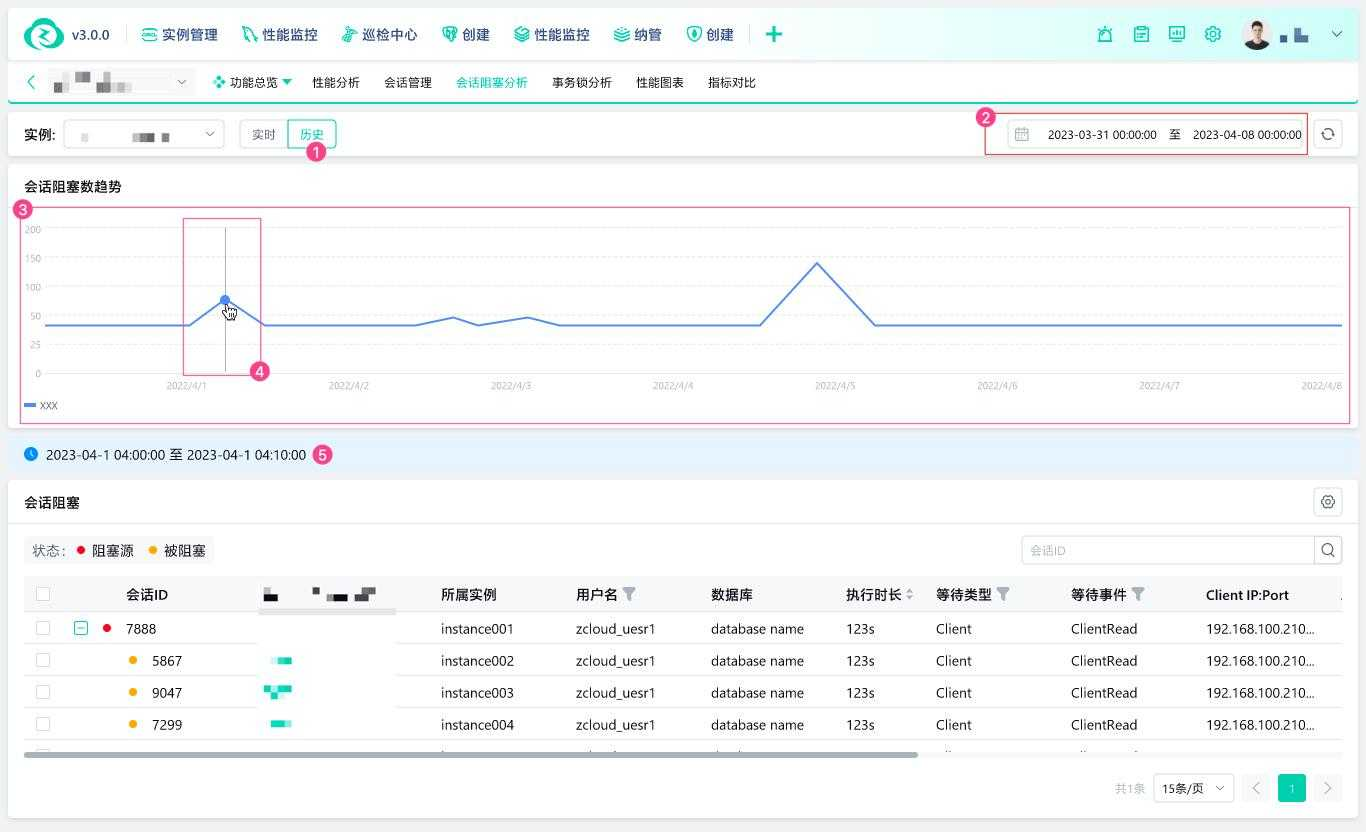
Task: Click session ID 9047
Action: pyautogui.click(x=167, y=693)
